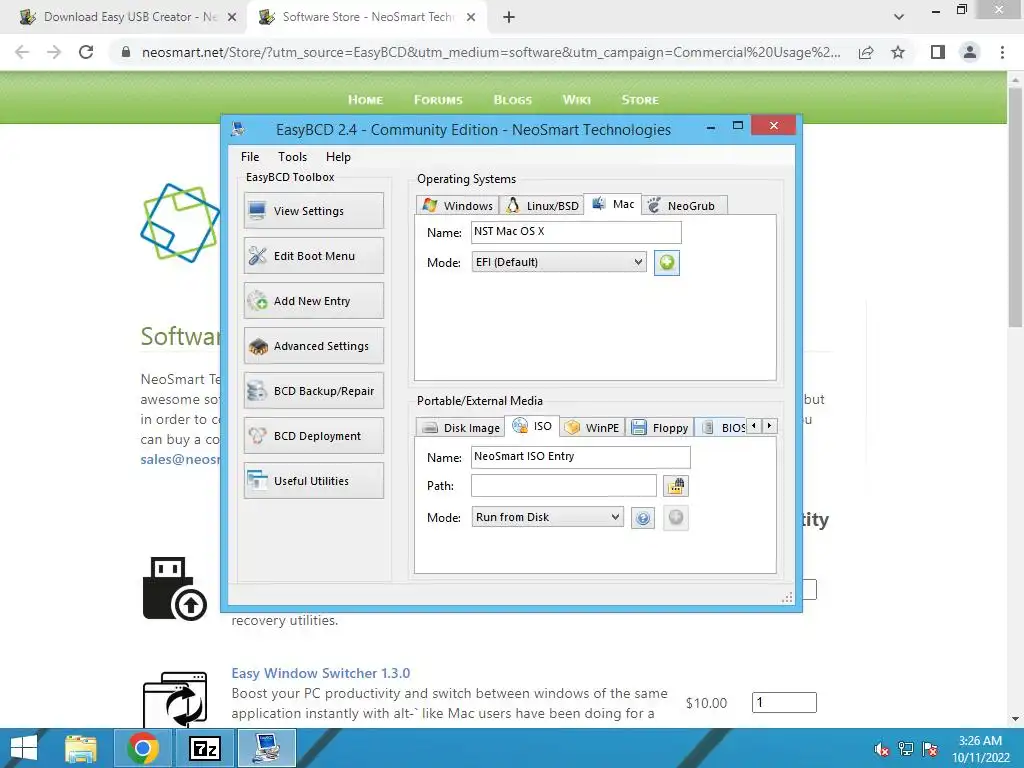Click the blue help icon beside ISO Mode
Viewport: 1024px width, 768px height.
tap(643, 518)
